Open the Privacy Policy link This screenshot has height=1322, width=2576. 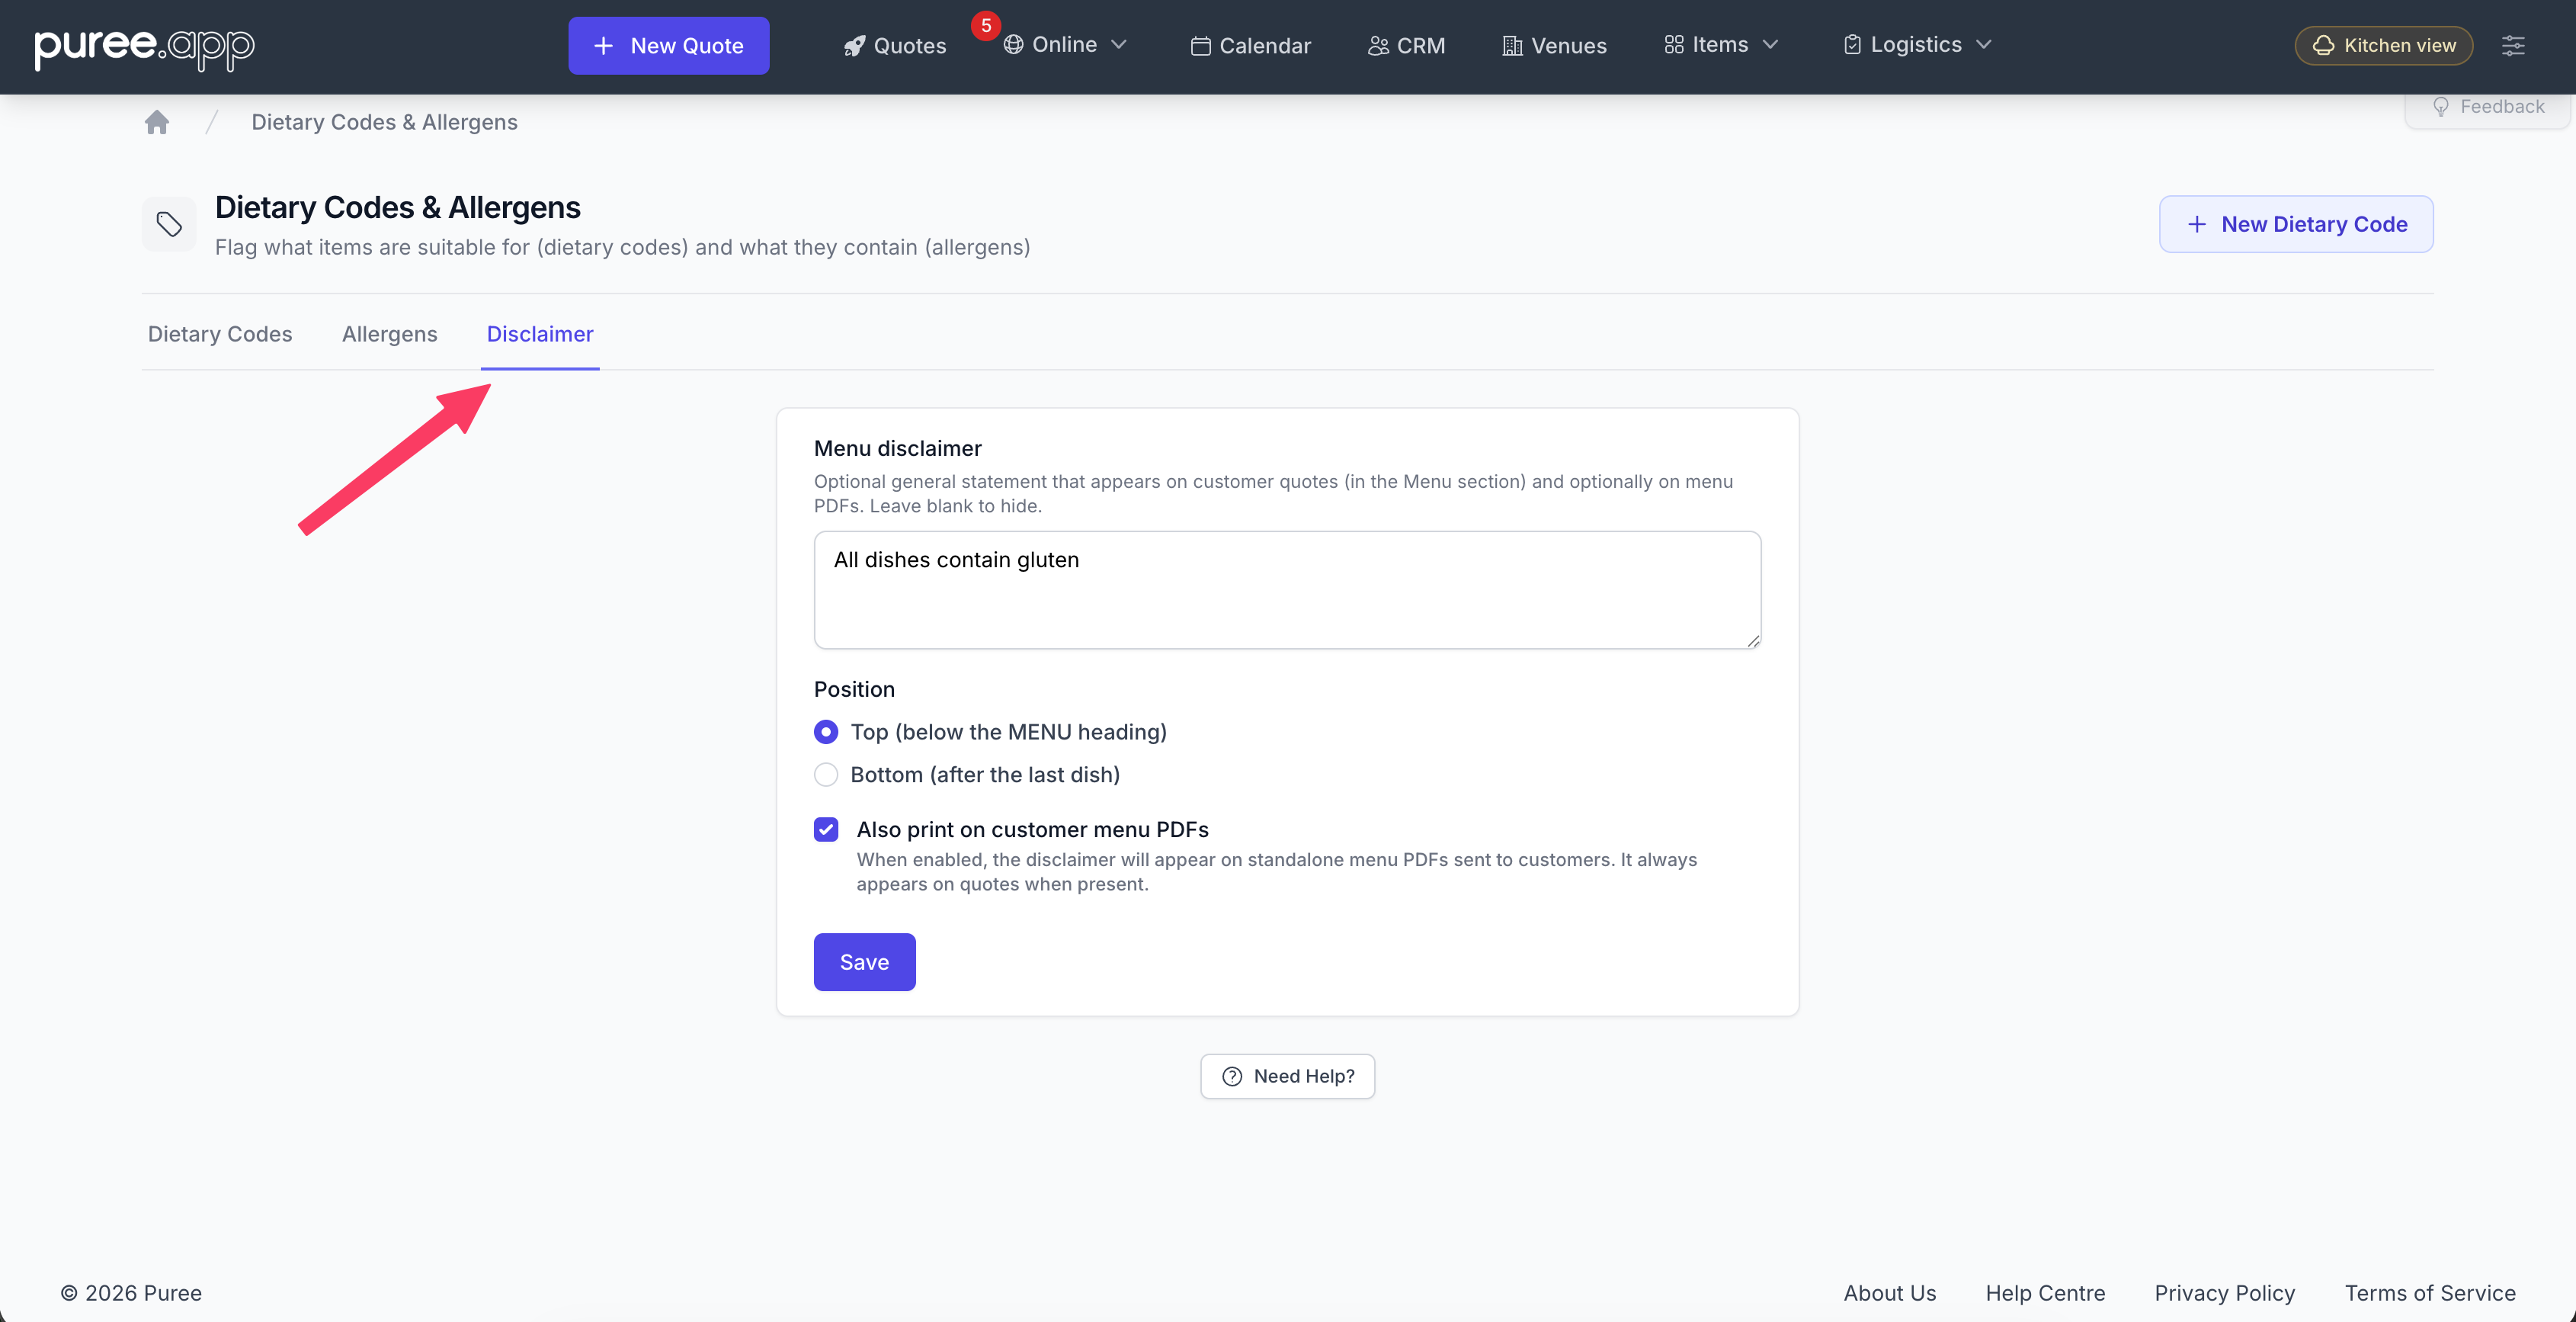(x=2225, y=1293)
